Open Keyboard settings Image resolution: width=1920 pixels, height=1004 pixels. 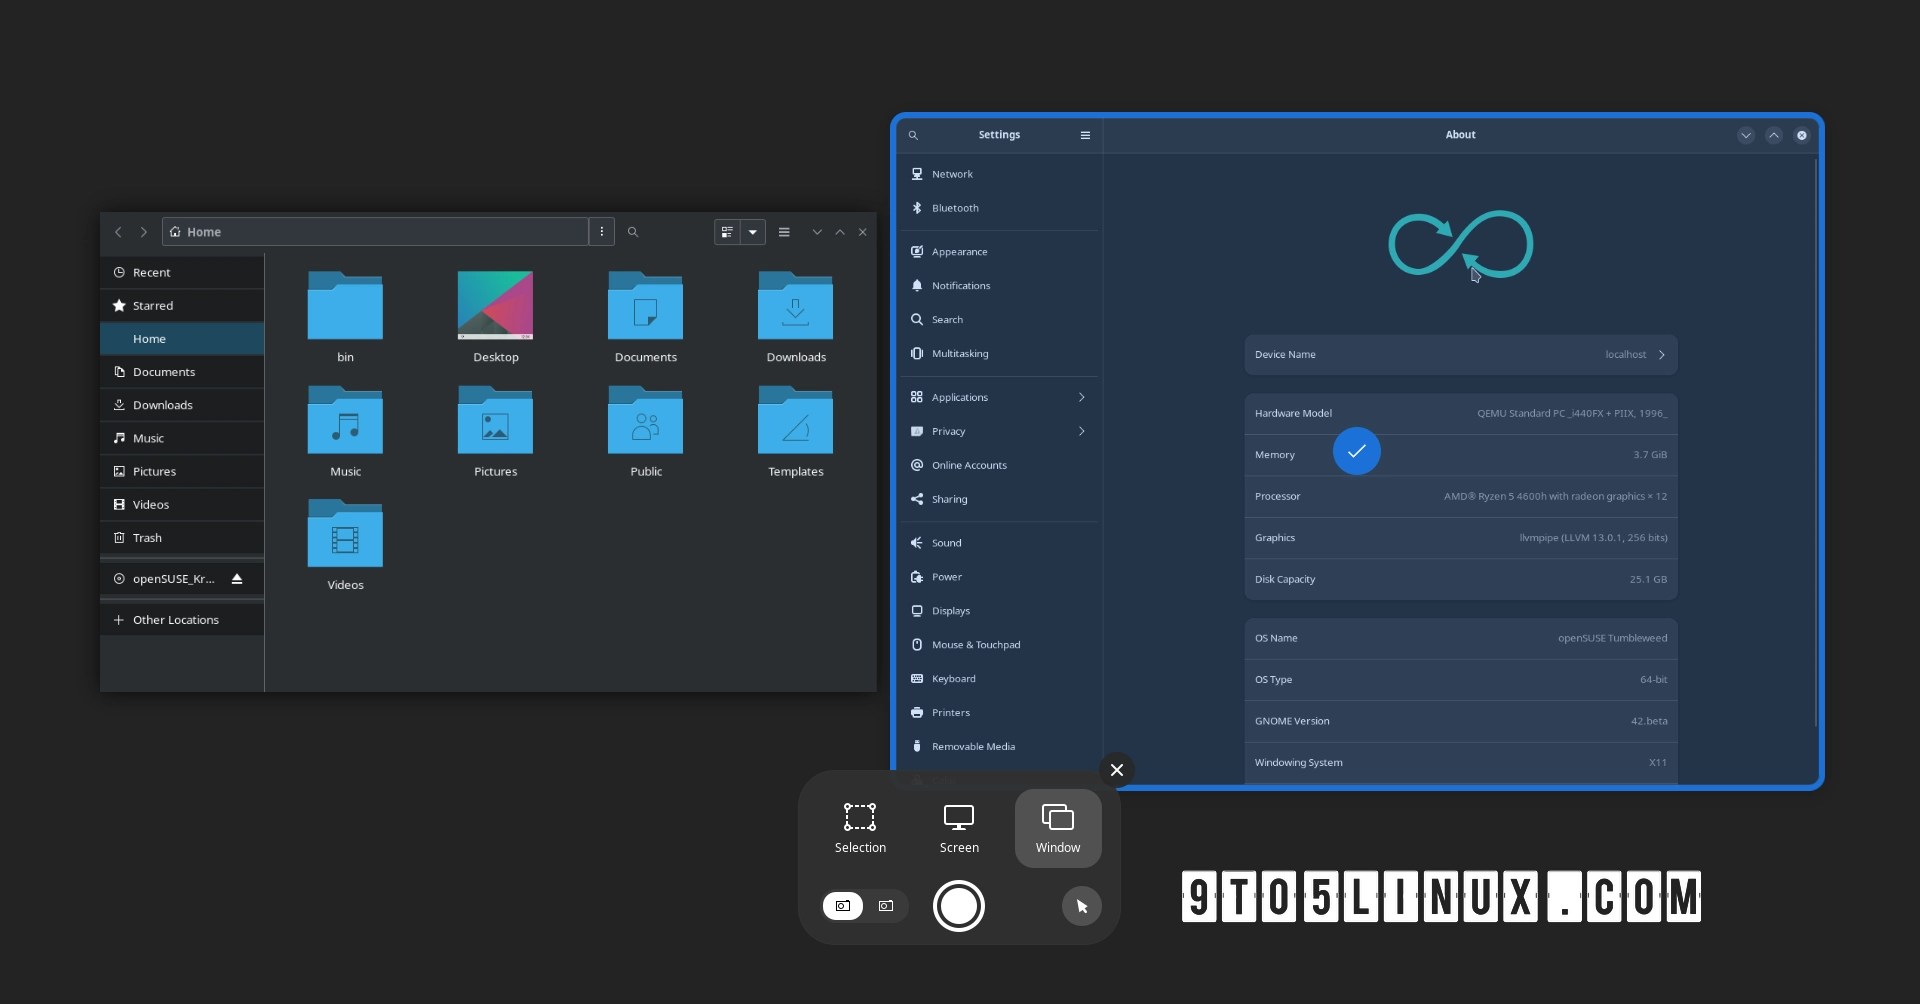(x=999, y=679)
